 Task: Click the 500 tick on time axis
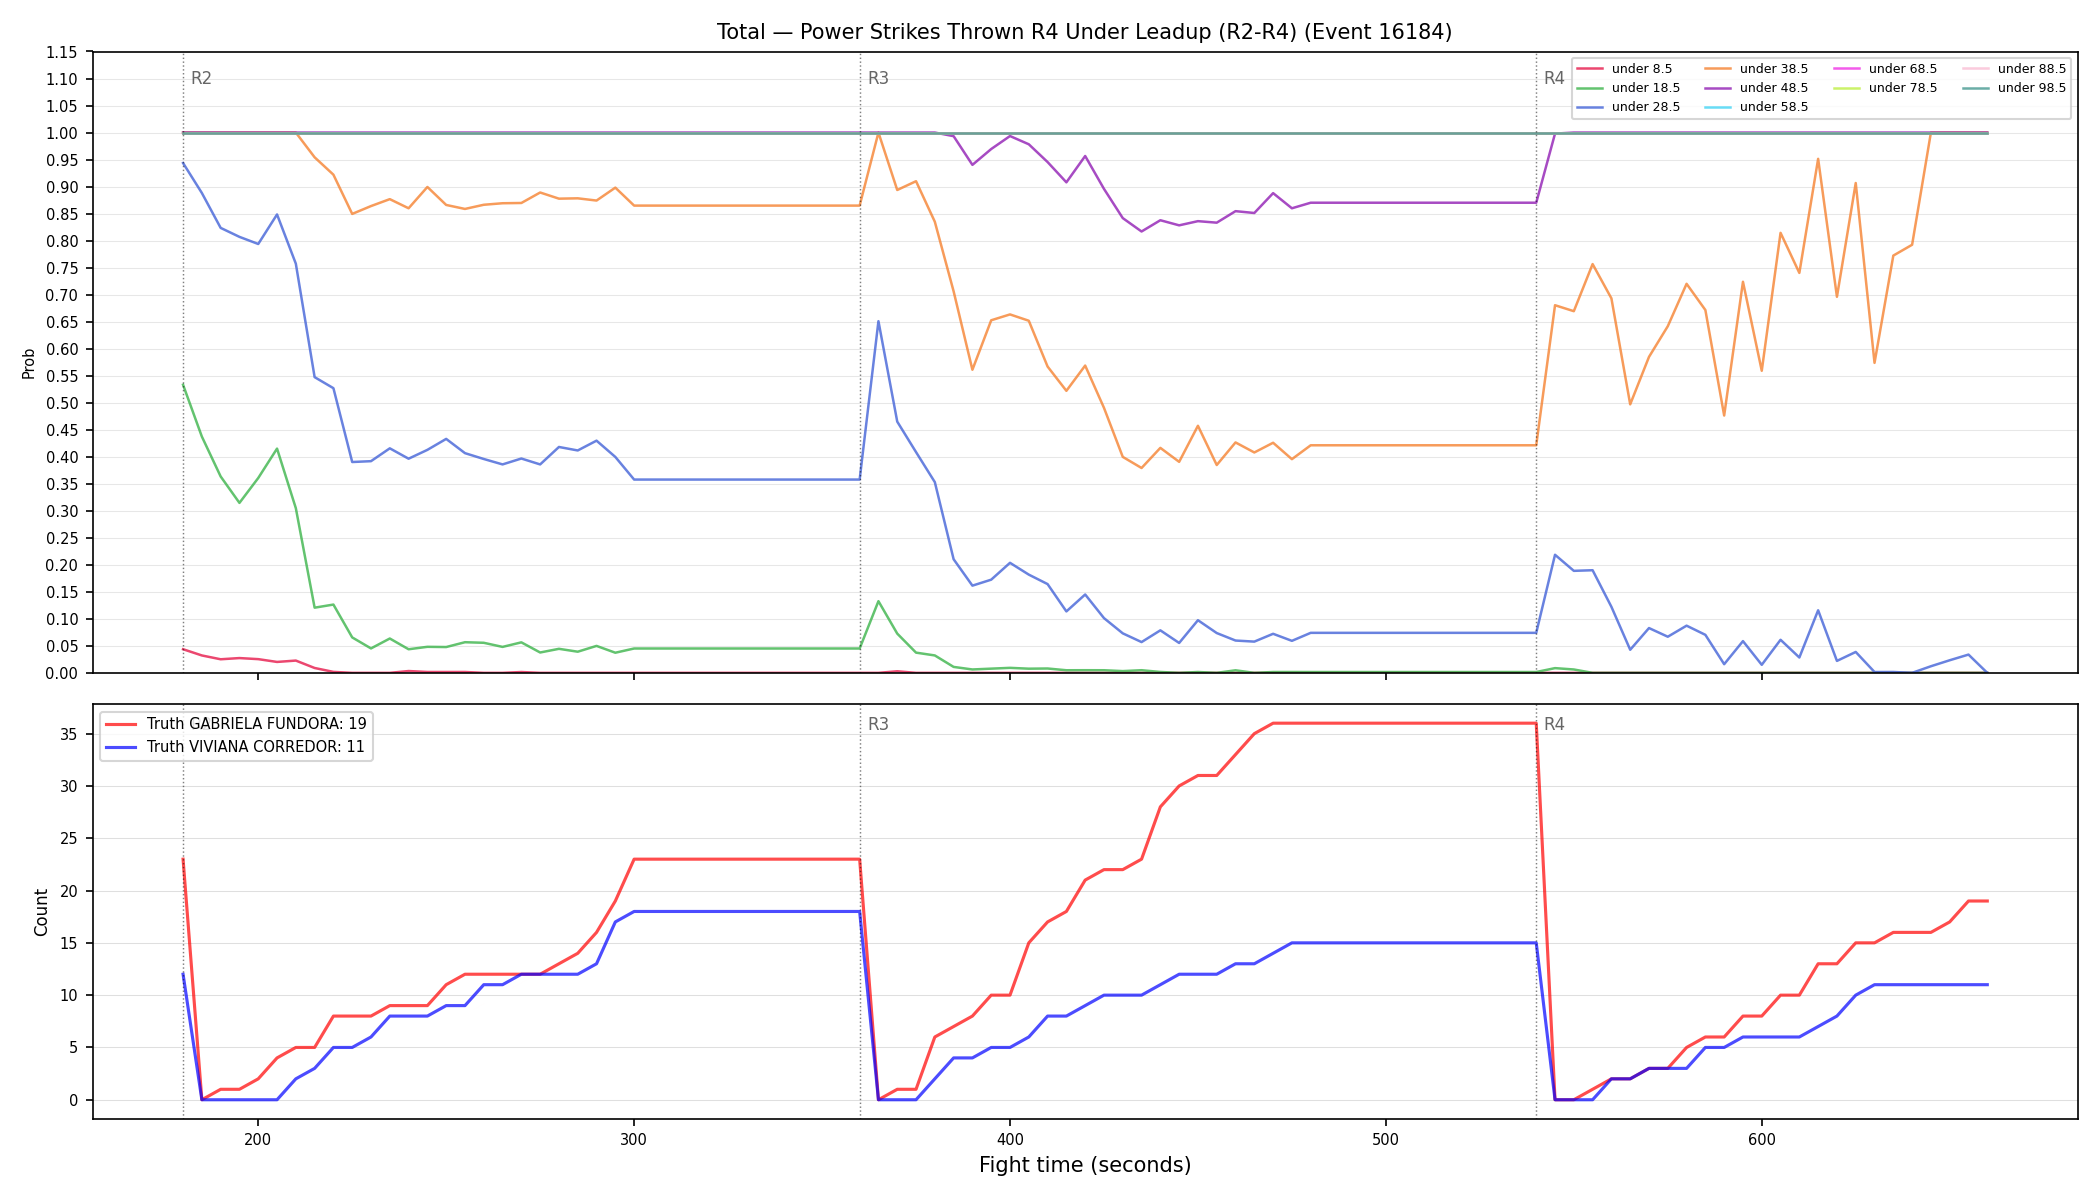coord(1386,1137)
